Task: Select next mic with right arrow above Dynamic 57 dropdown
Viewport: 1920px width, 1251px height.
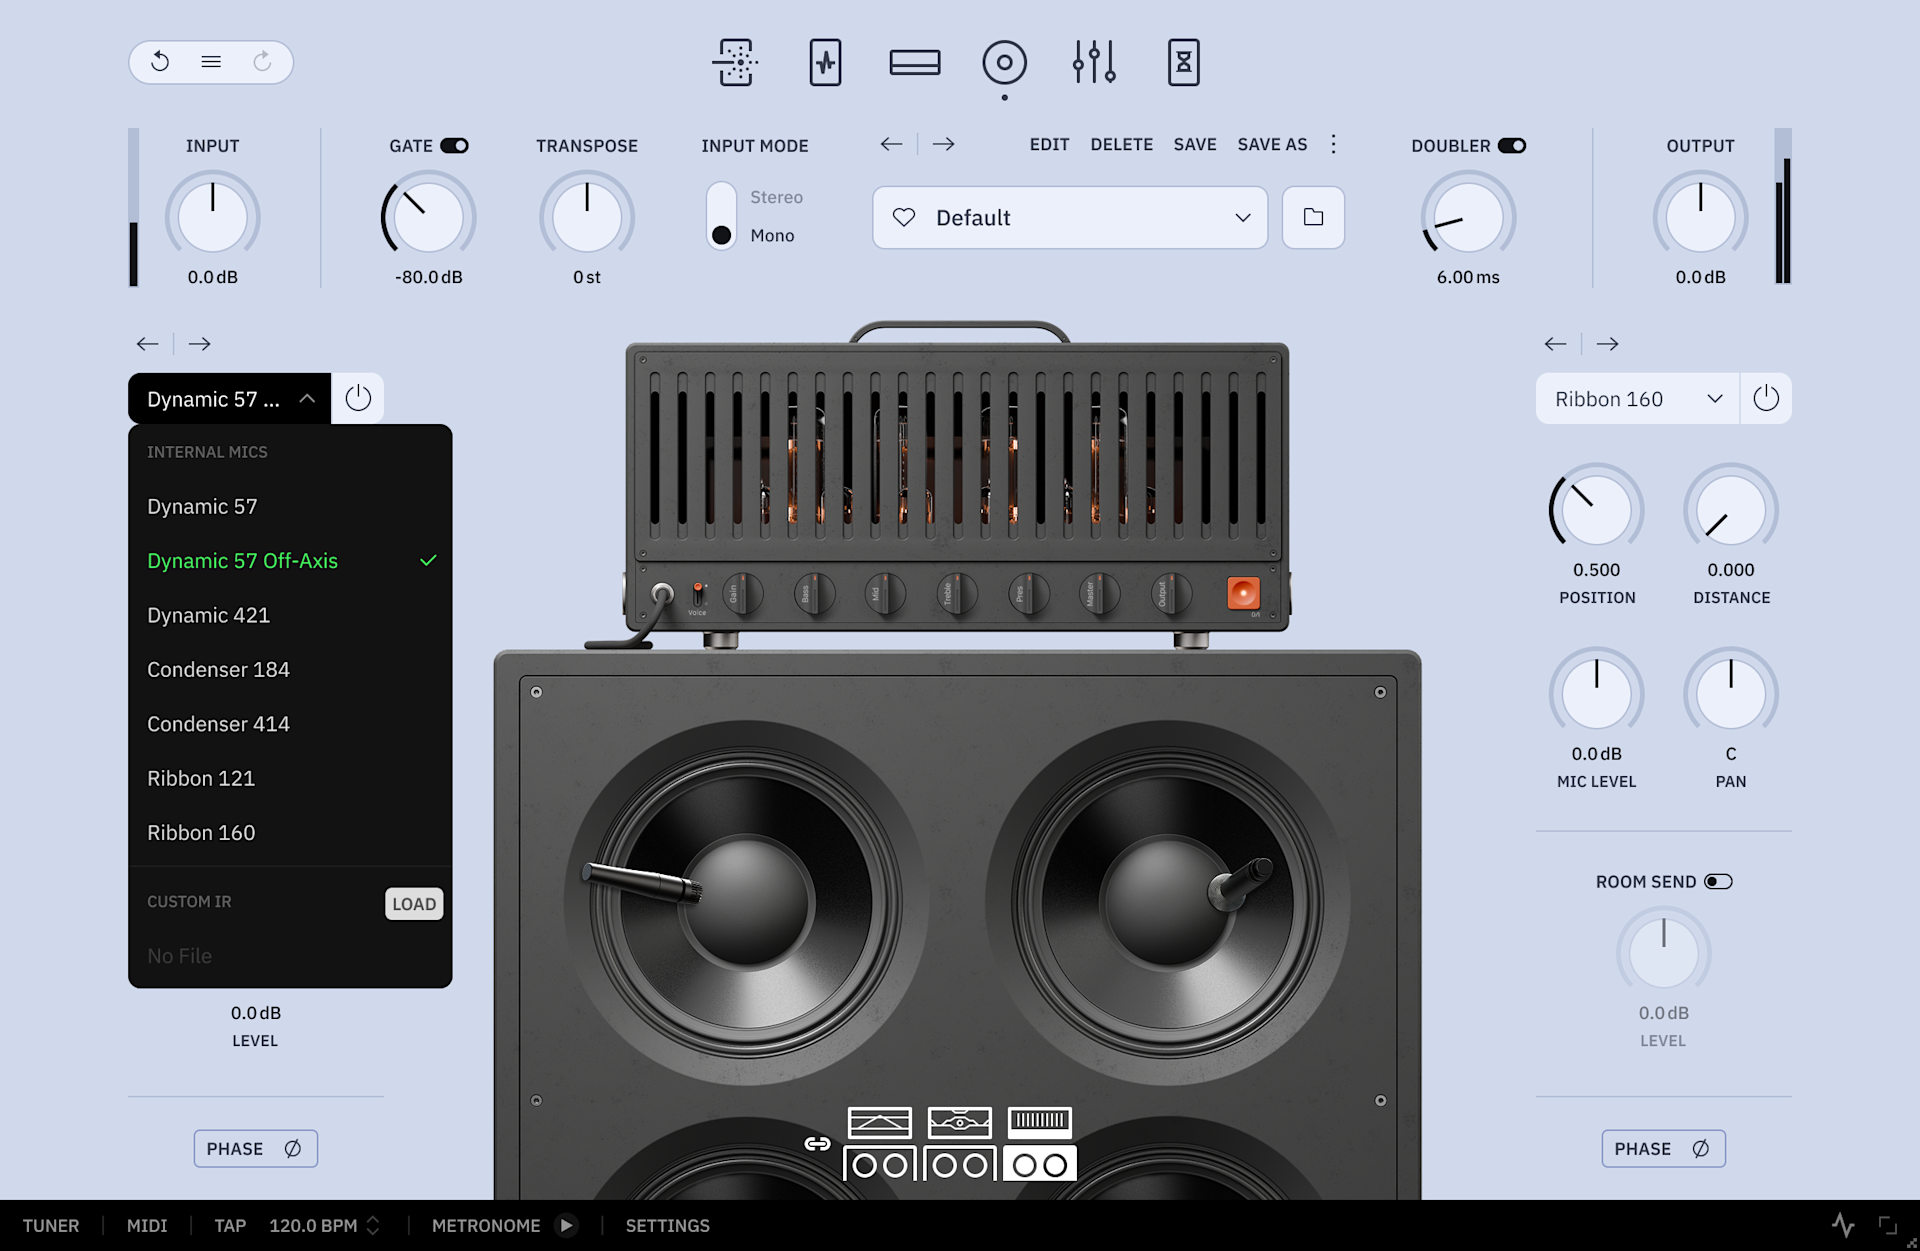Action: coord(199,344)
